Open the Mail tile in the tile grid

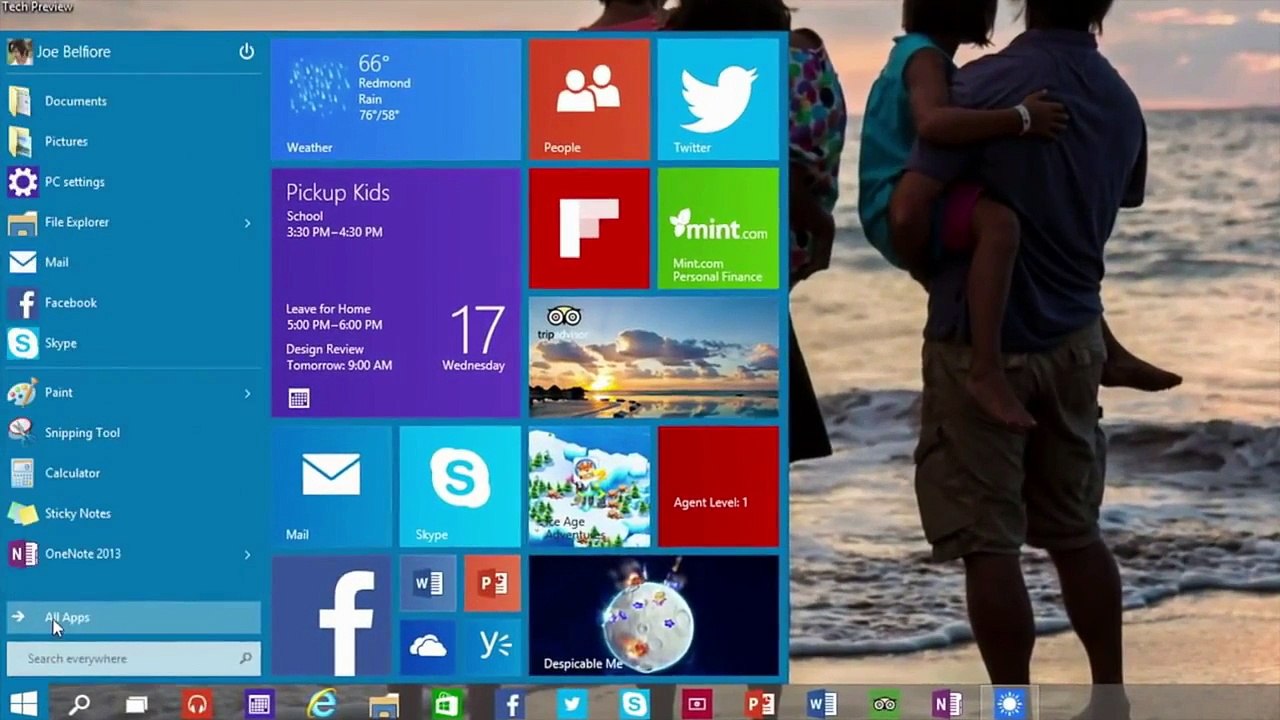coord(331,487)
